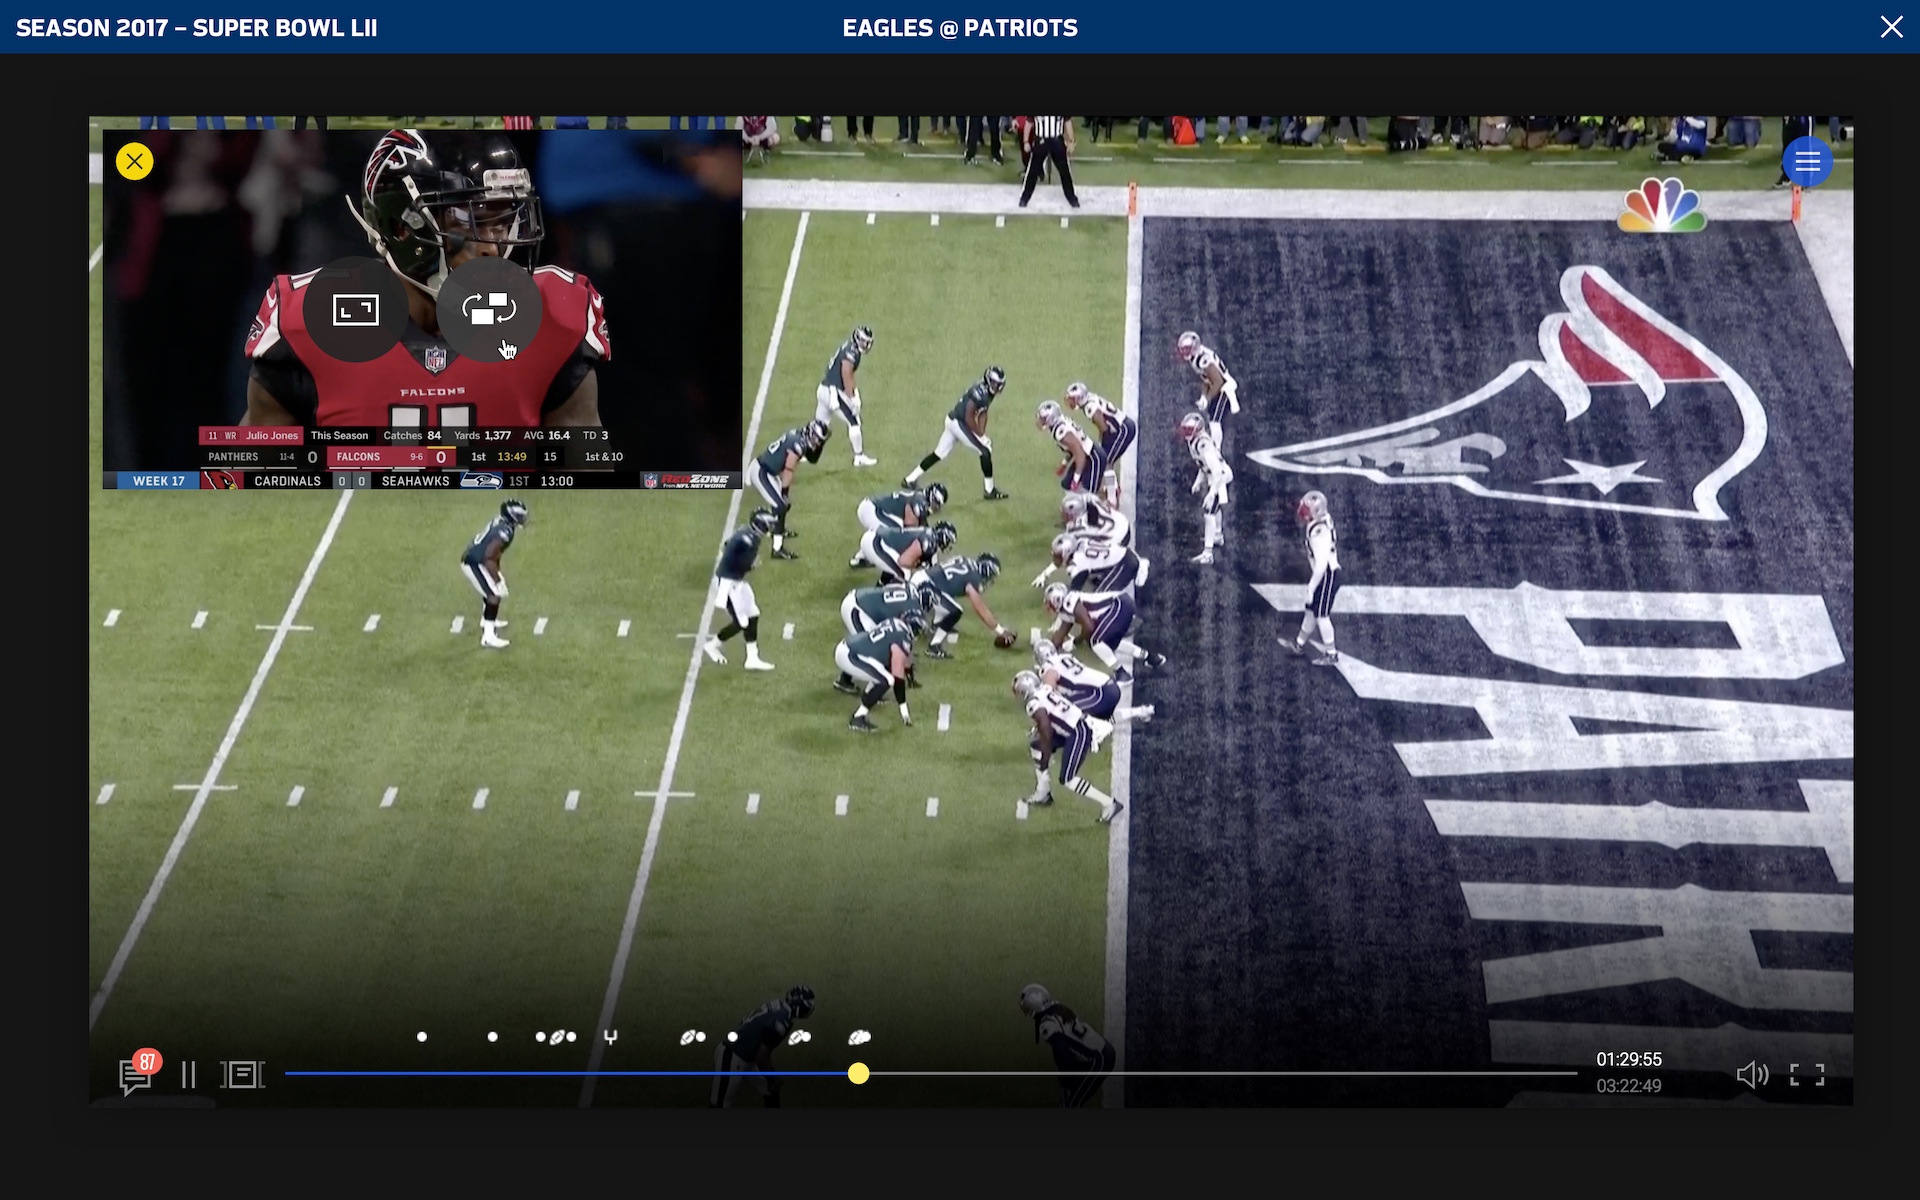Click the total duration 03:22:49
The image size is (1920, 1200).
(x=1629, y=1086)
